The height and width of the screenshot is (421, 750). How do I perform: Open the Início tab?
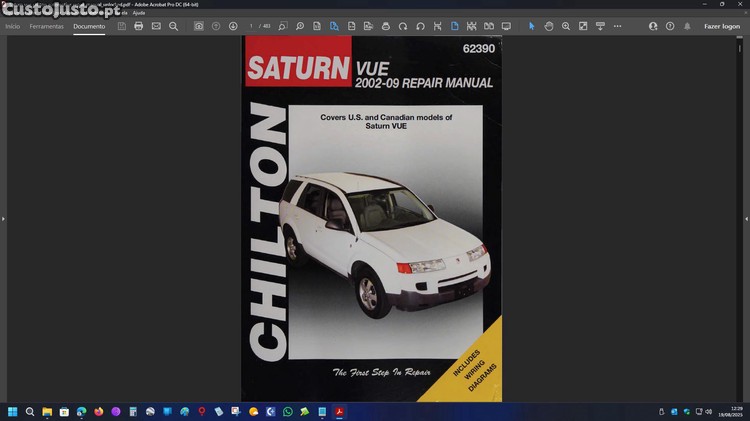(x=12, y=26)
